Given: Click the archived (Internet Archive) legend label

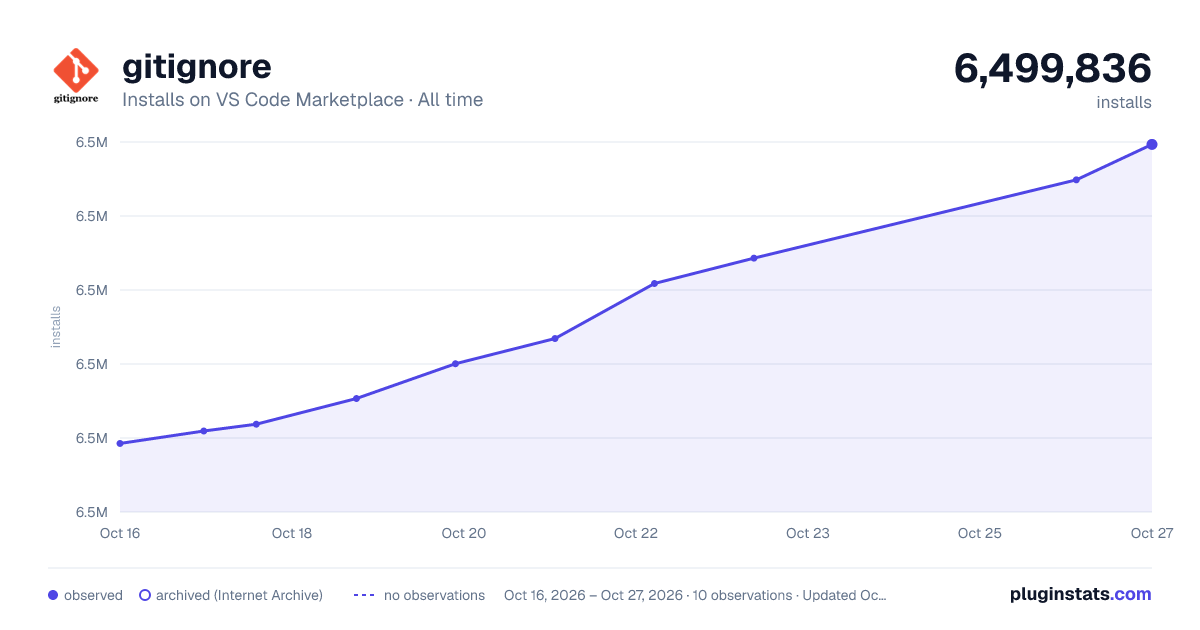Looking at the screenshot, I should pos(239,595).
